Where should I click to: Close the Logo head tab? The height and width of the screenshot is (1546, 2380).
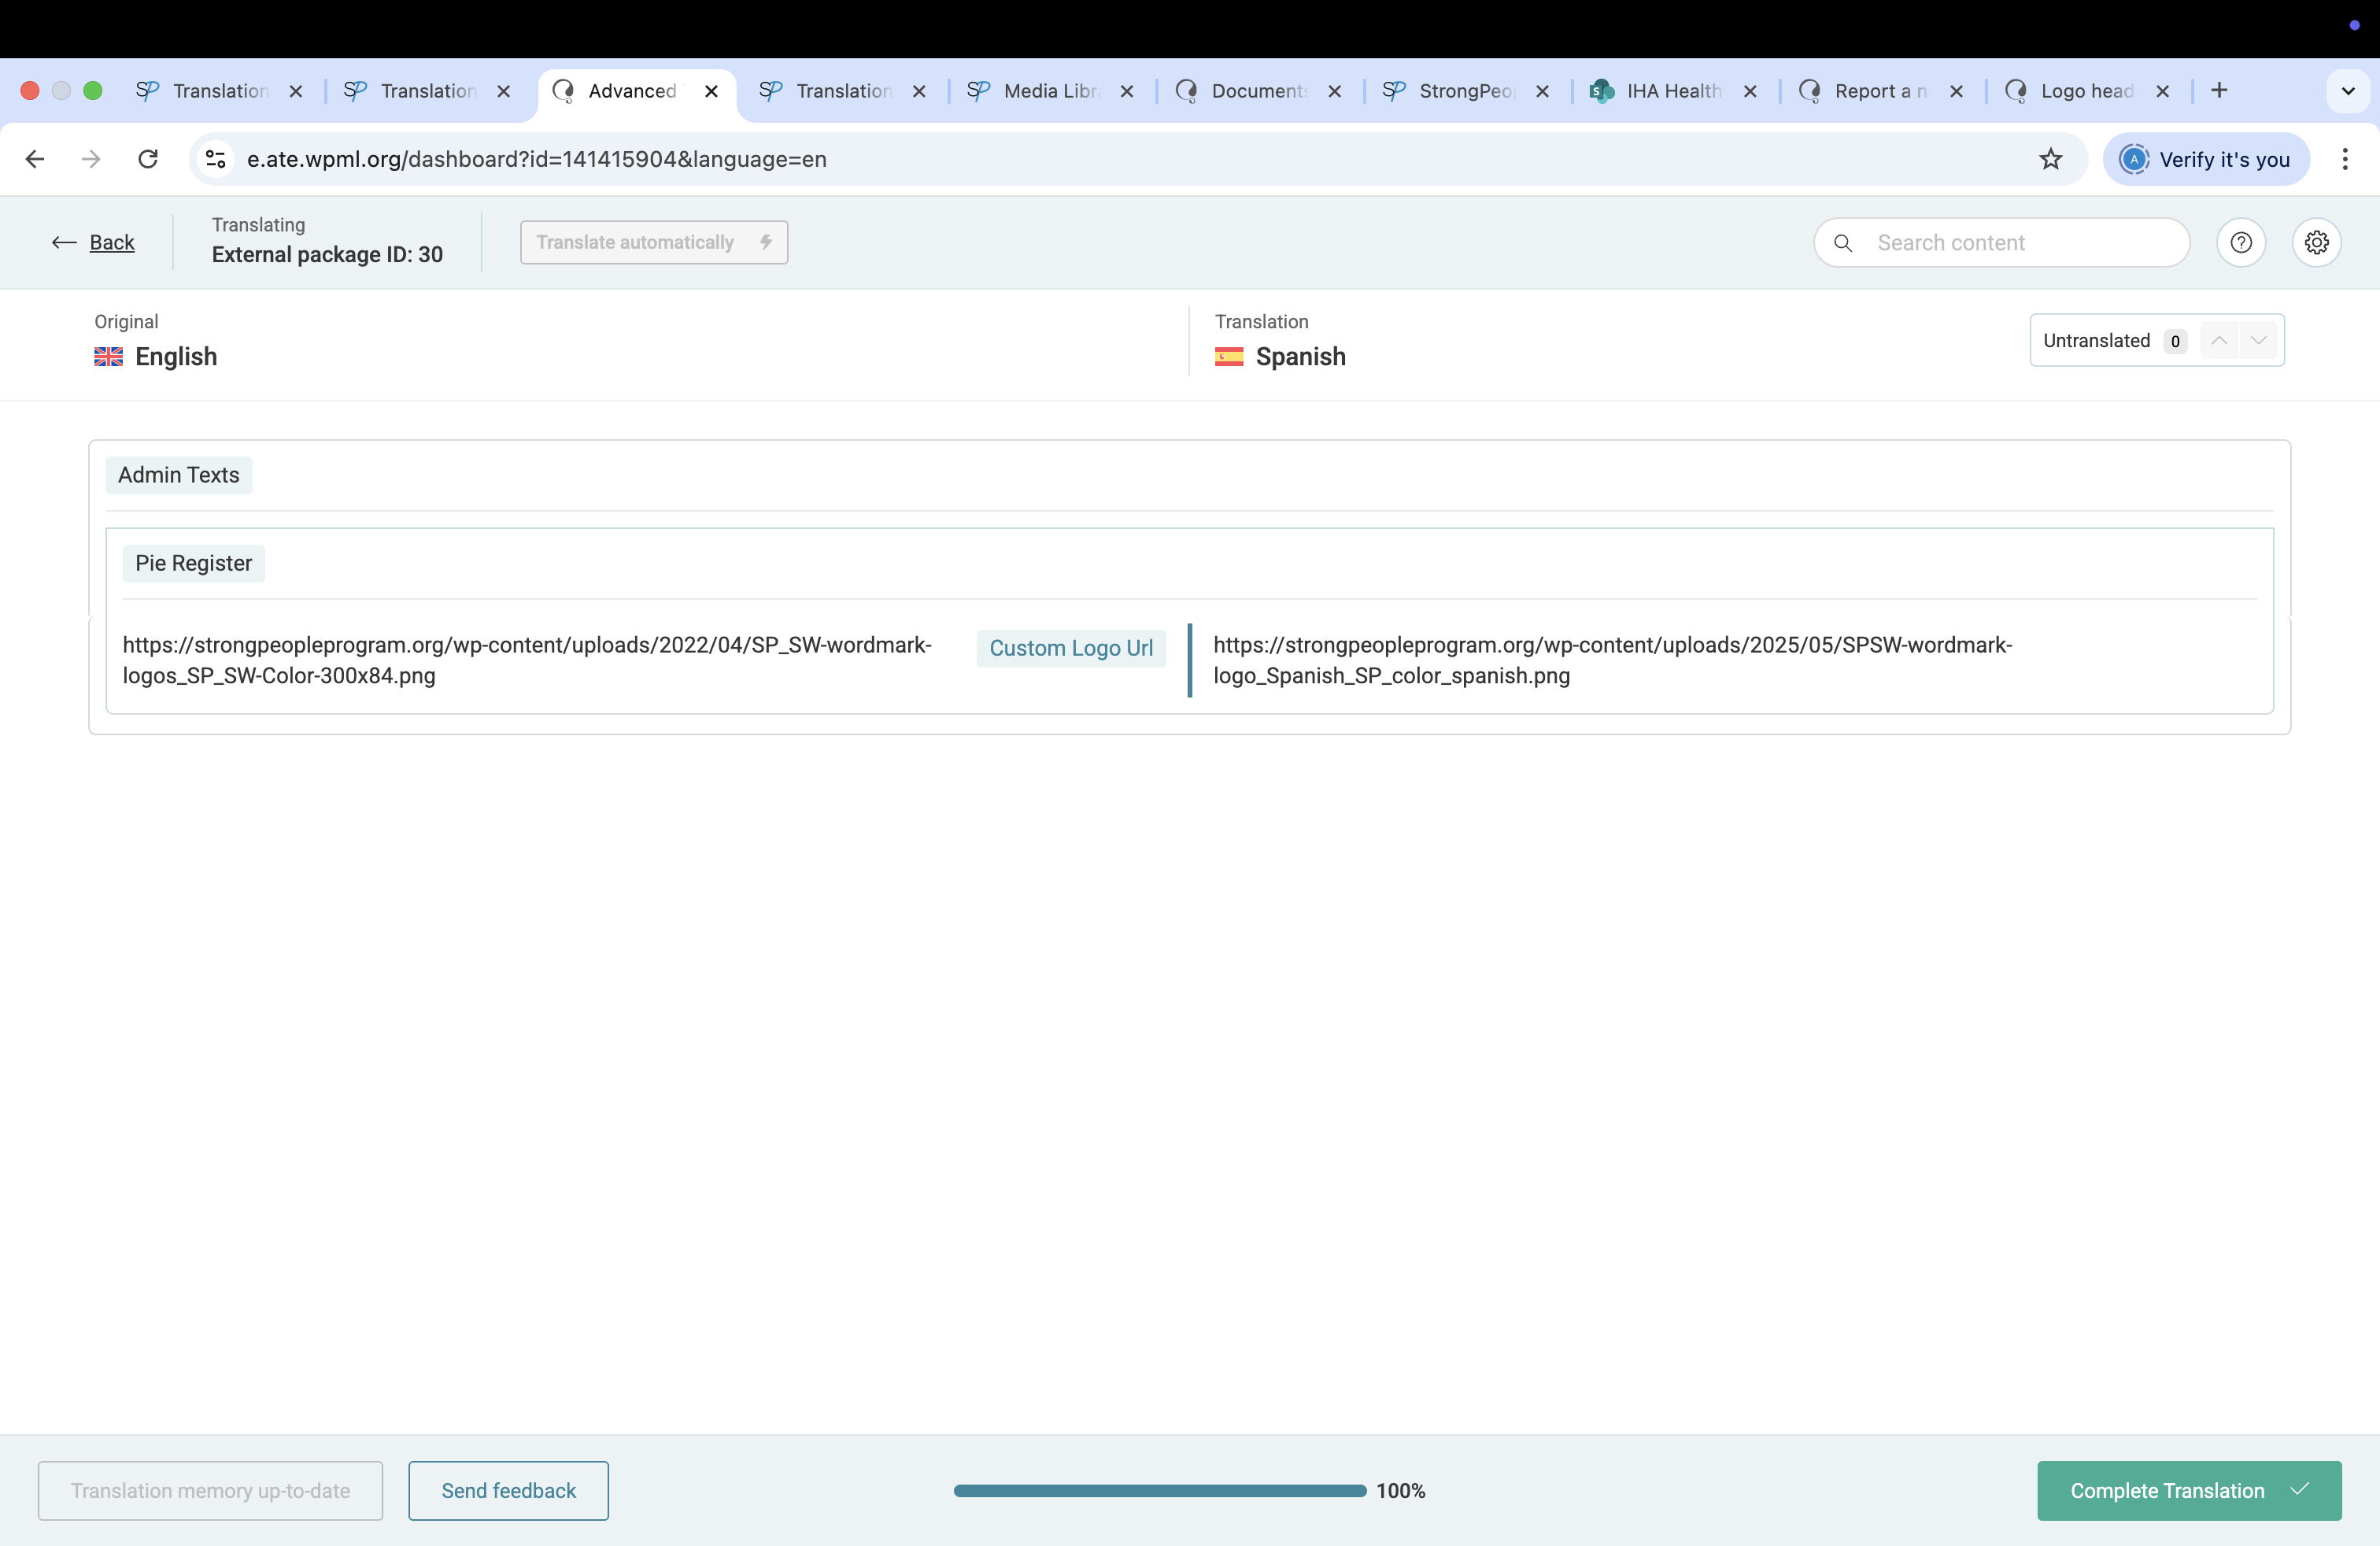pyautogui.click(x=2162, y=91)
